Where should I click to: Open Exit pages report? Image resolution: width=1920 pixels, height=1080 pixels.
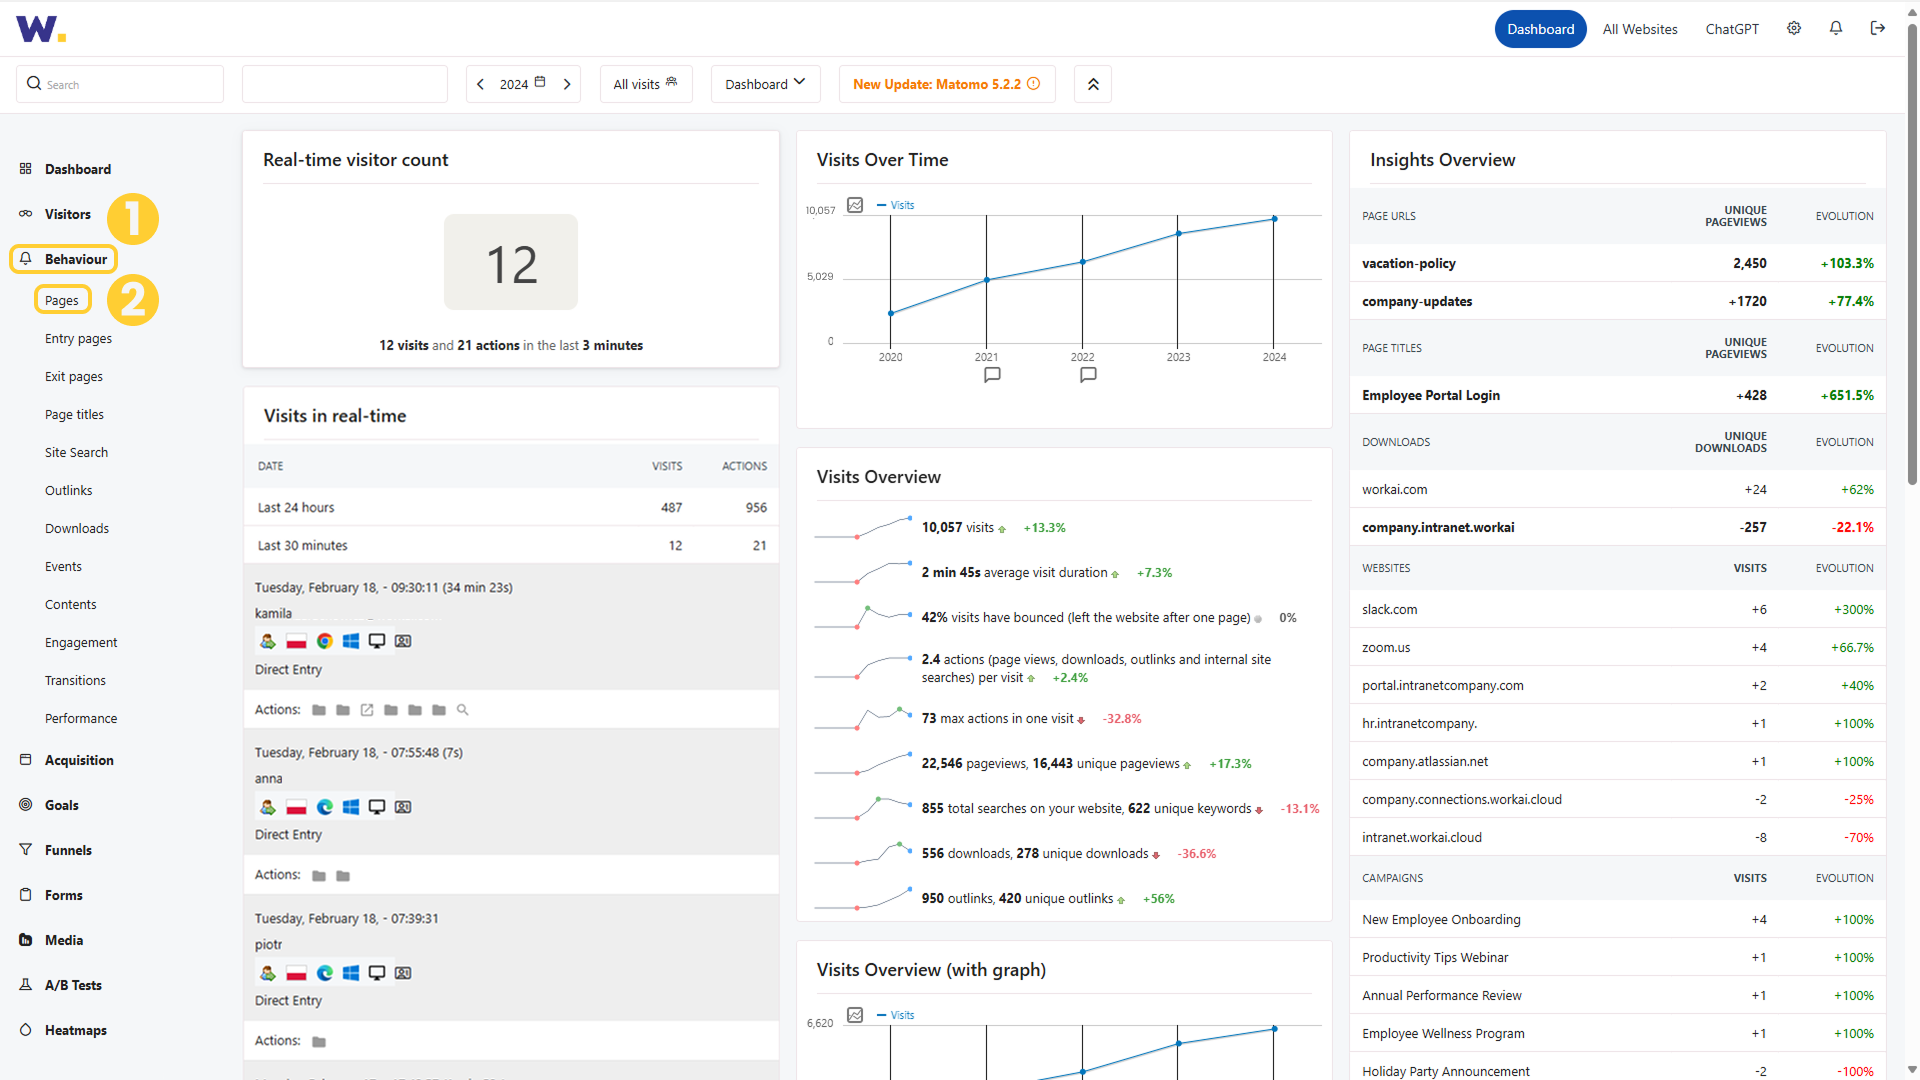pos(74,376)
